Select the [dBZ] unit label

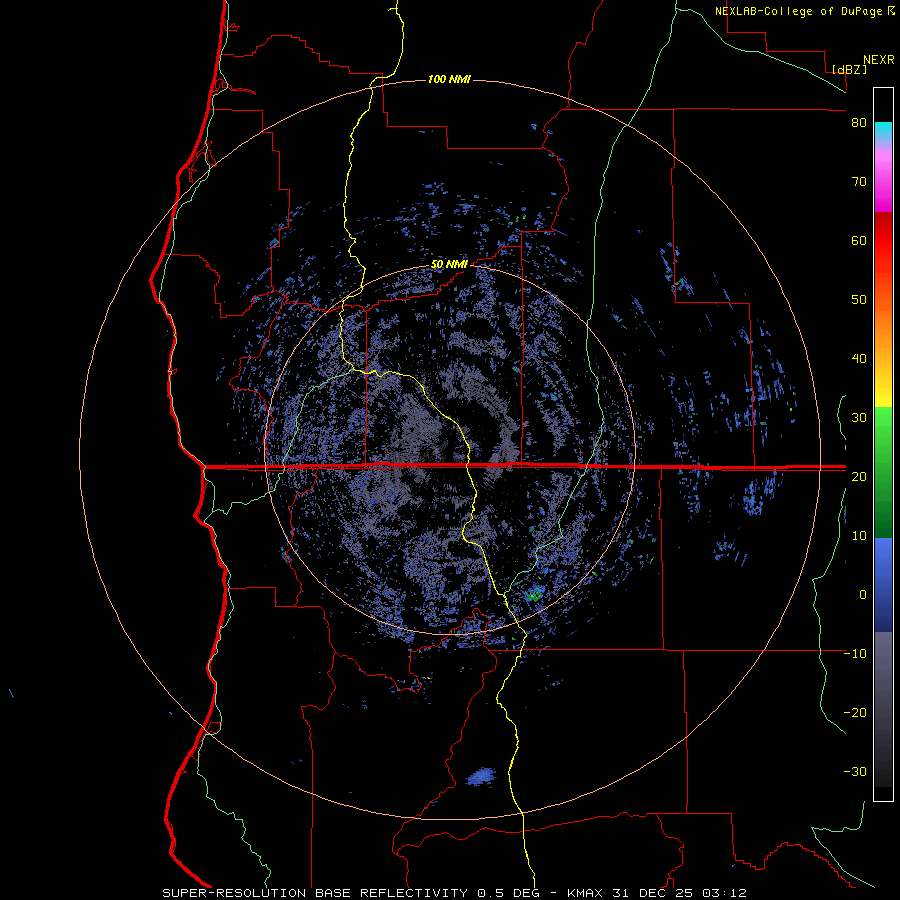(849, 69)
